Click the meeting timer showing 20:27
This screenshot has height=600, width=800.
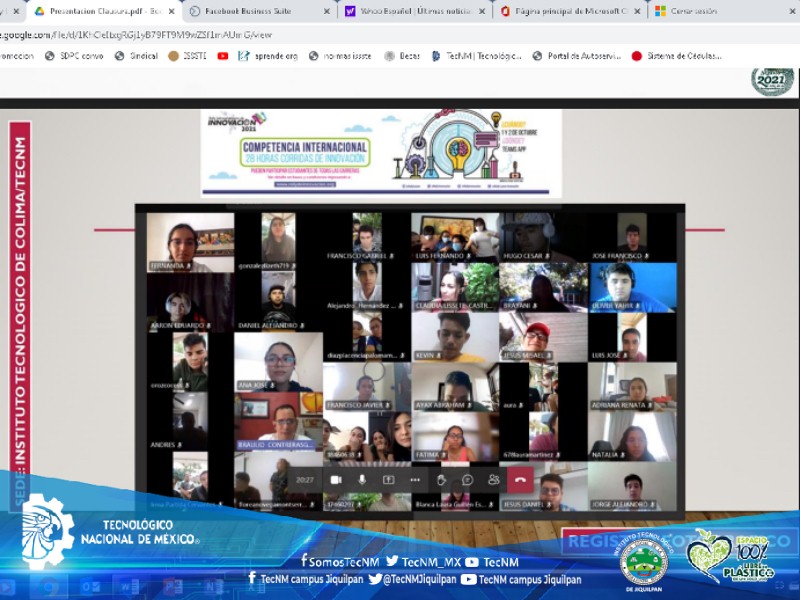305,480
